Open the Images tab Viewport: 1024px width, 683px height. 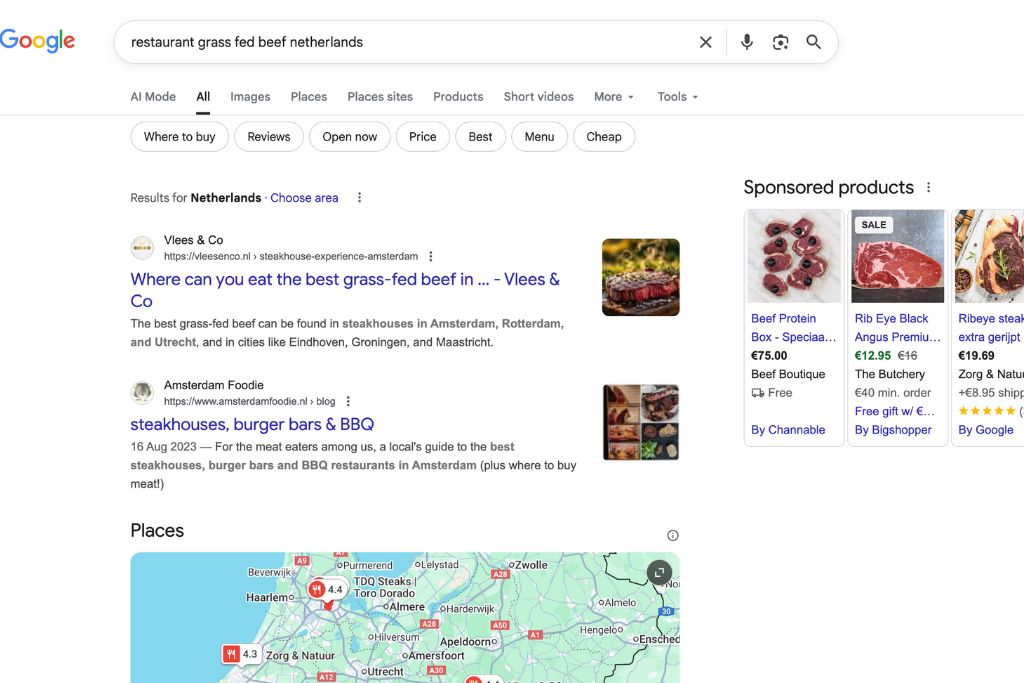pos(250,97)
